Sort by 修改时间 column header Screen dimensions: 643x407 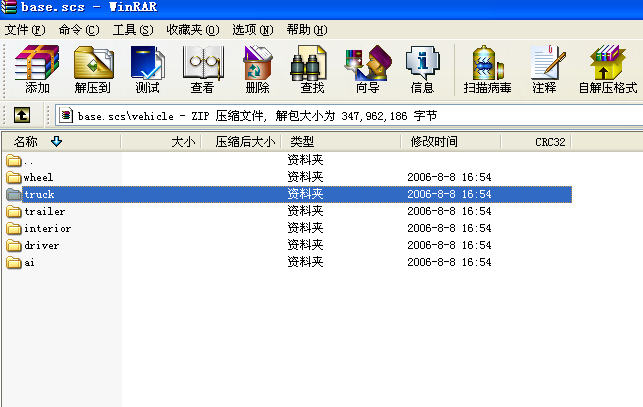click(451, 142)
